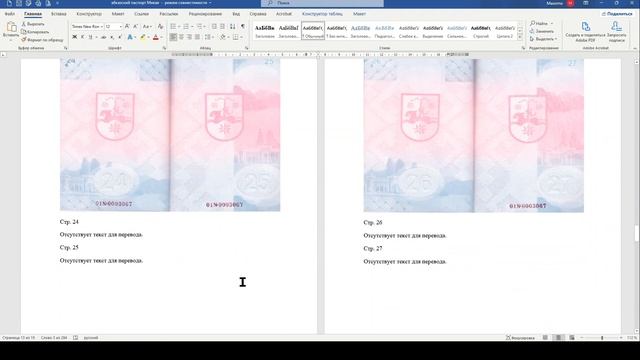Expand the styles gallery with the More arrow

[520, 38]
